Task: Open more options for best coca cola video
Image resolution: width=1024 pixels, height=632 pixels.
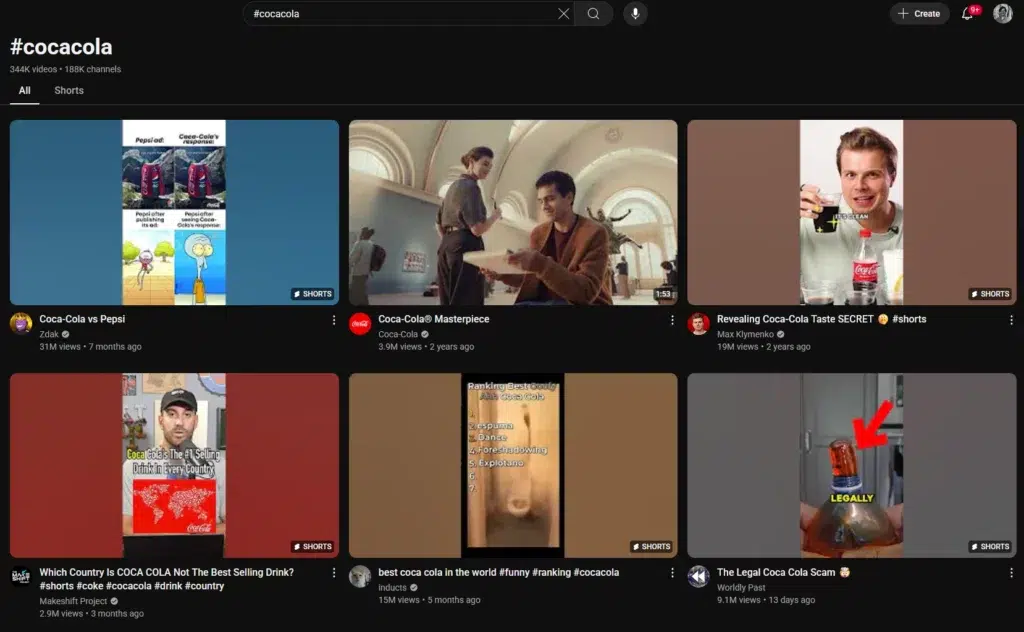Action: [x=672, y=573]
